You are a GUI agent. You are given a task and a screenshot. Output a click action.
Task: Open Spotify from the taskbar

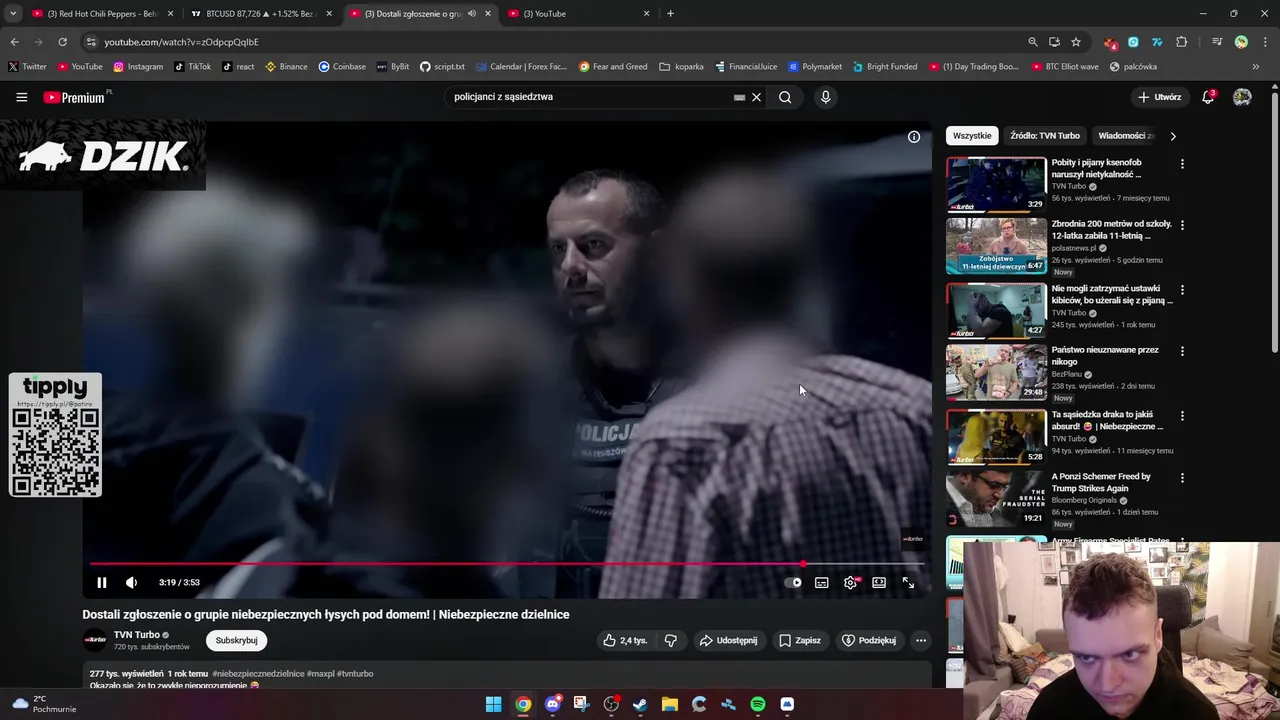click(x=758, y=704)
